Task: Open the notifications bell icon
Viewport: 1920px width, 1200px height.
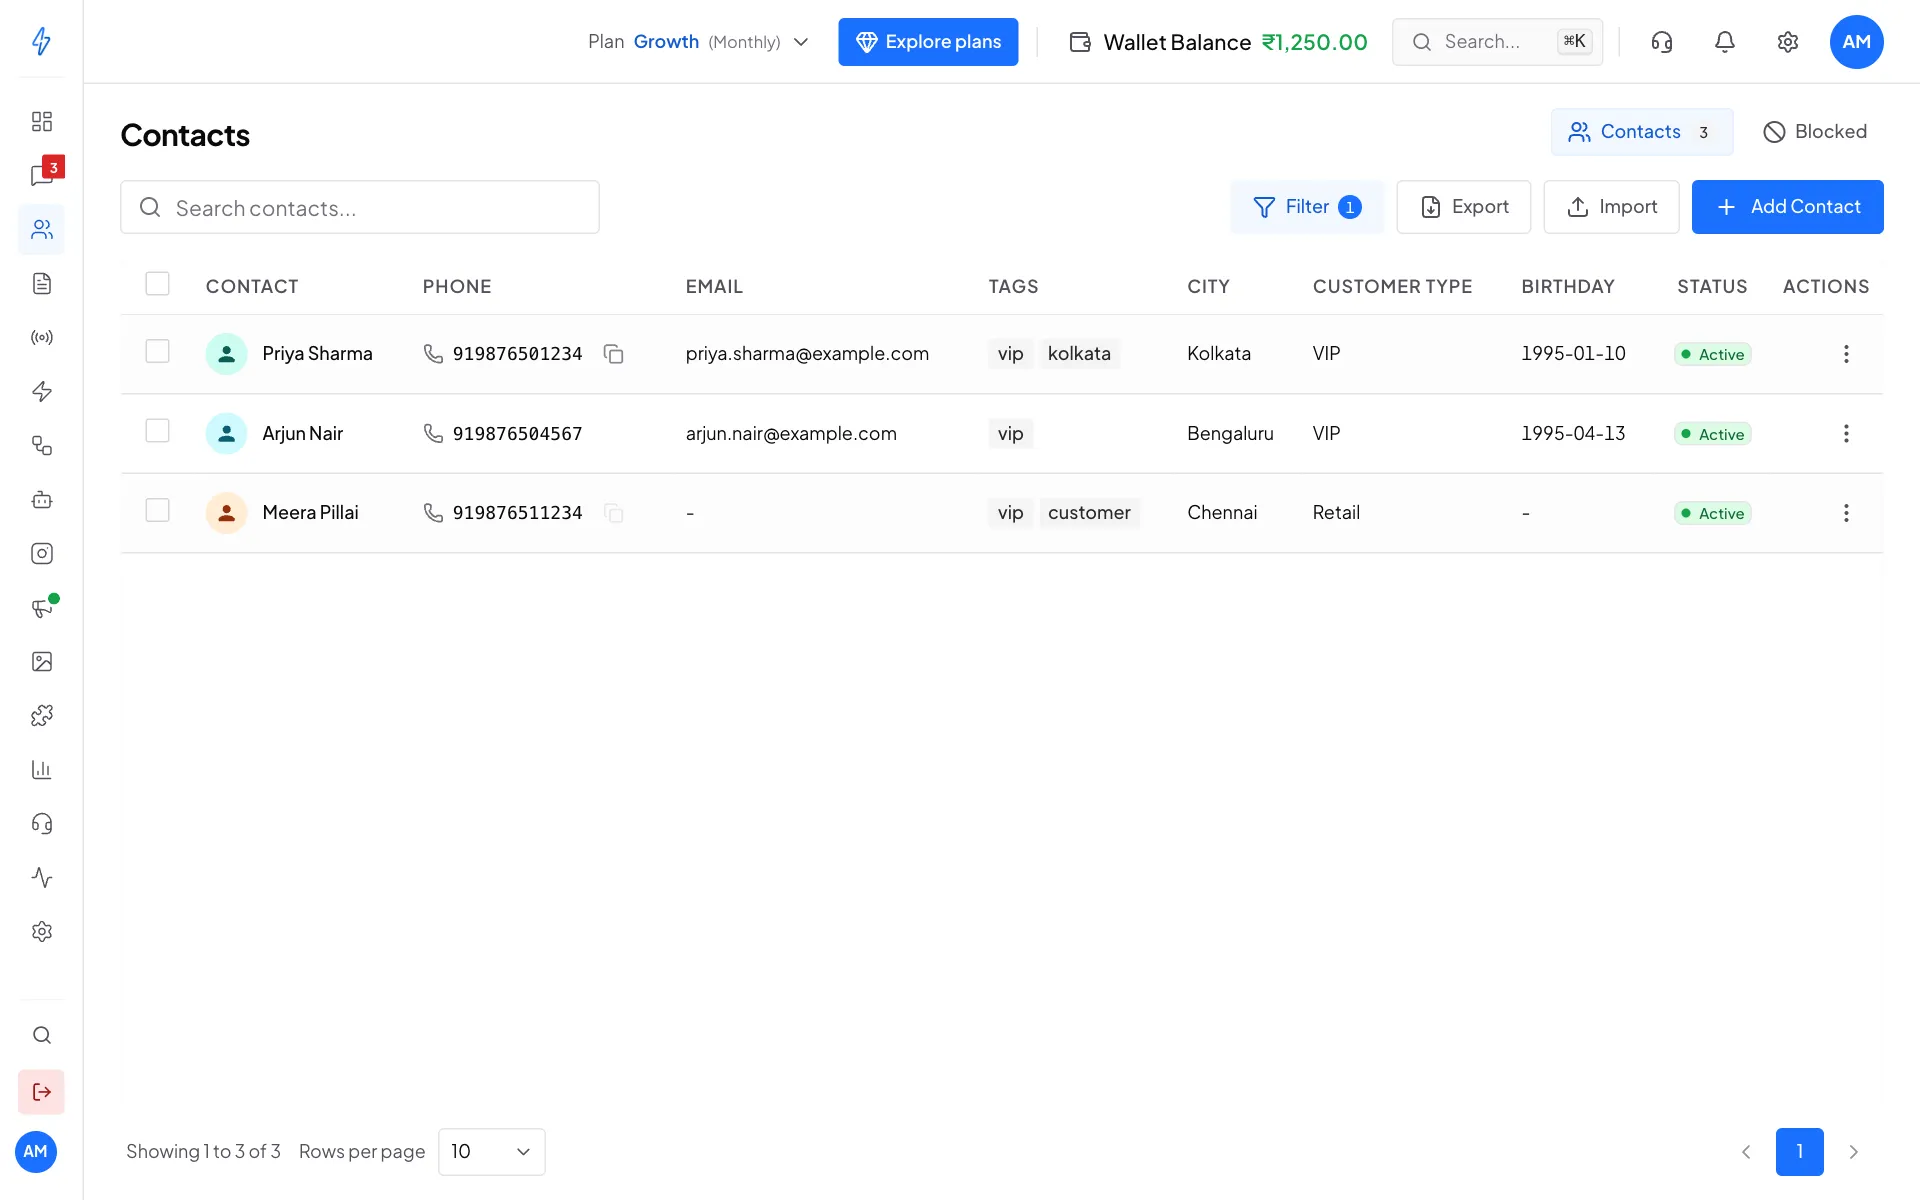Action: pos(1724,42)
